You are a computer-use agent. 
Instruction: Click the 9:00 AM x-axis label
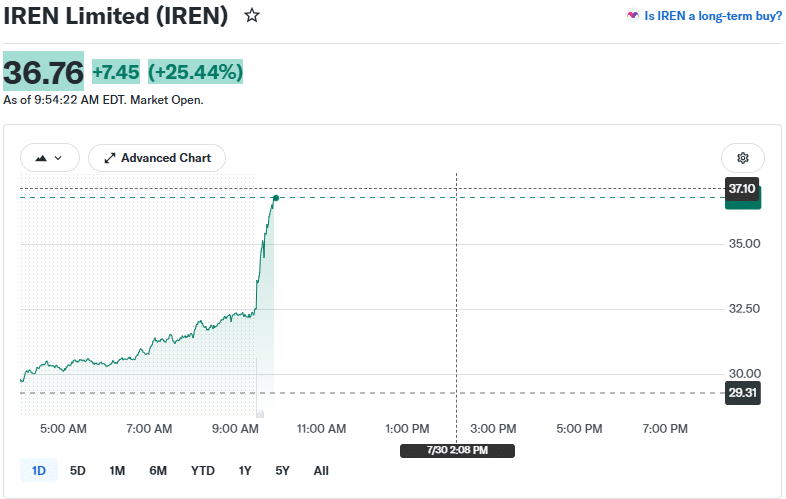(235, 429)
